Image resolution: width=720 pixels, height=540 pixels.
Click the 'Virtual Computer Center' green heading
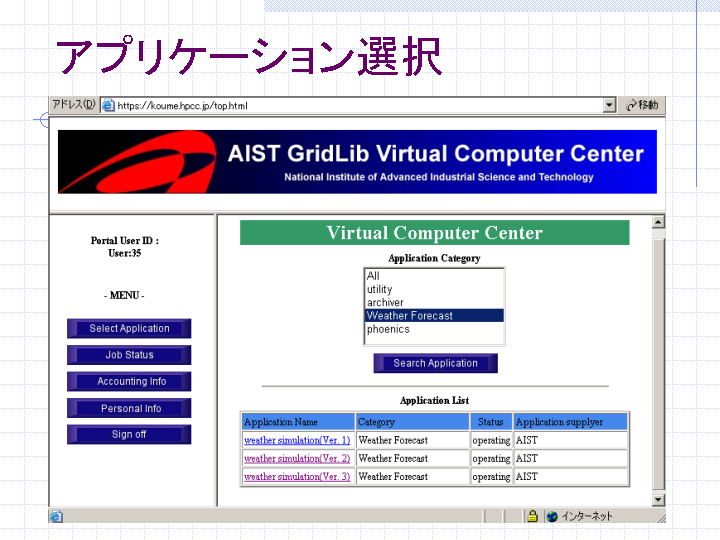434,233
